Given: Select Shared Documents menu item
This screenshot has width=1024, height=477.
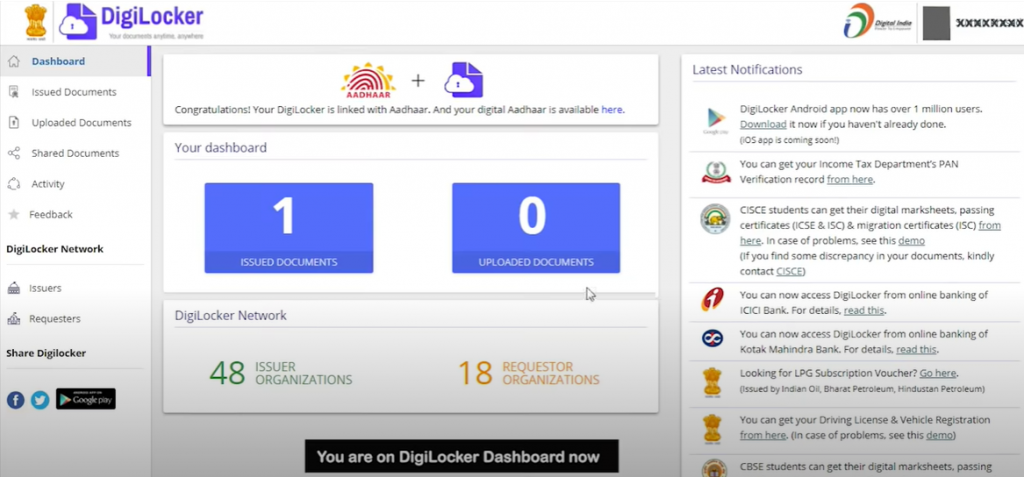Looking at the screenshot, I should click(75, 154).
